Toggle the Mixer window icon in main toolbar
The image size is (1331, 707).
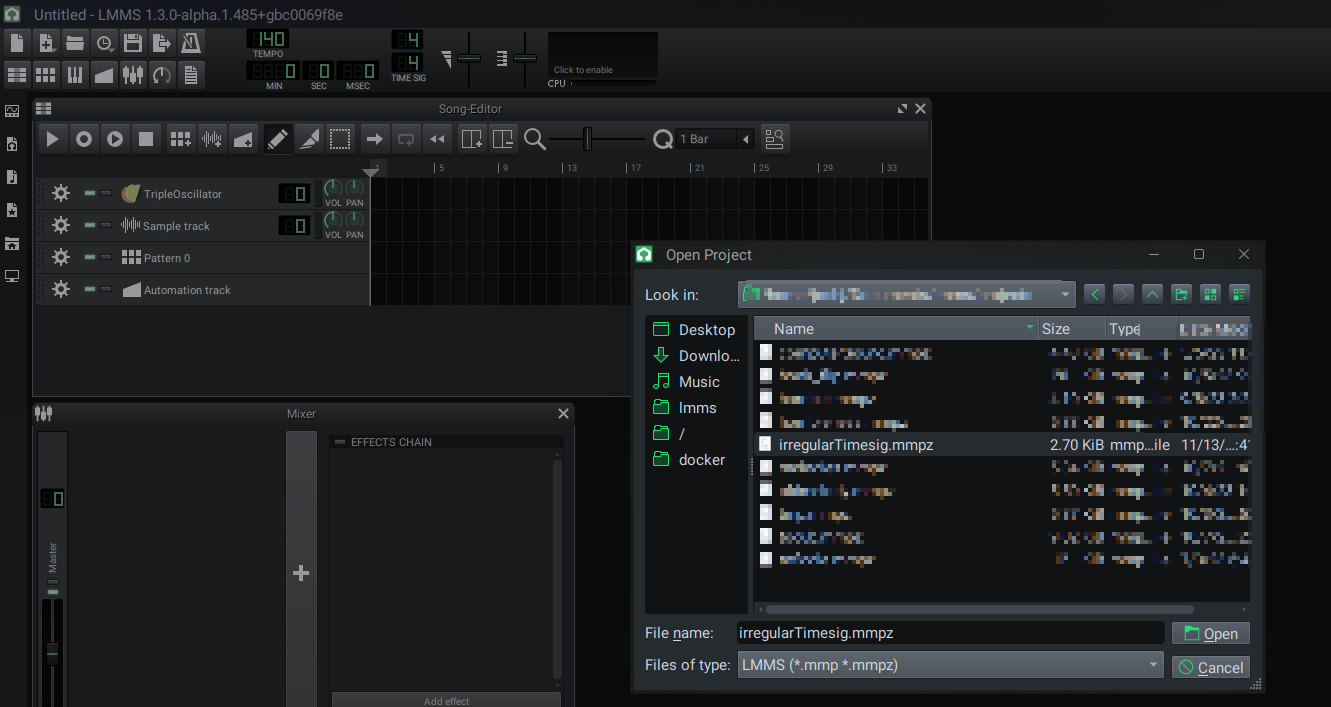pos(133,74)
